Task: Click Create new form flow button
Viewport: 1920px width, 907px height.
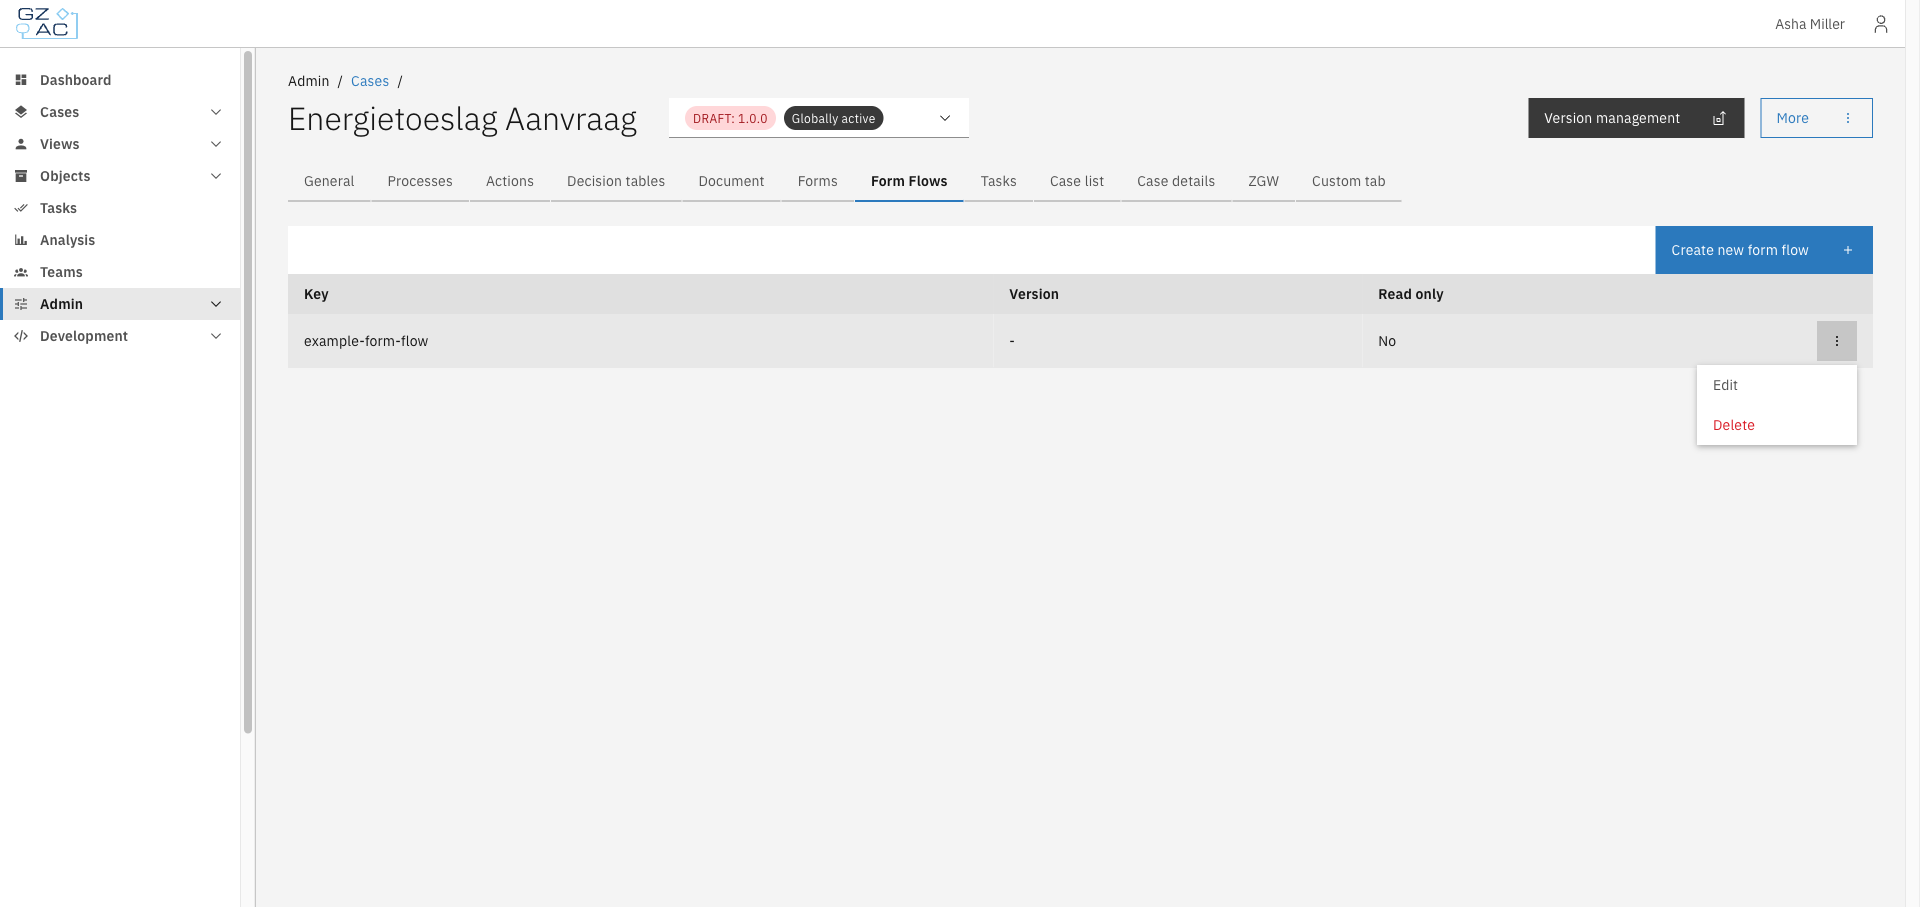Action: point(1764,250)
